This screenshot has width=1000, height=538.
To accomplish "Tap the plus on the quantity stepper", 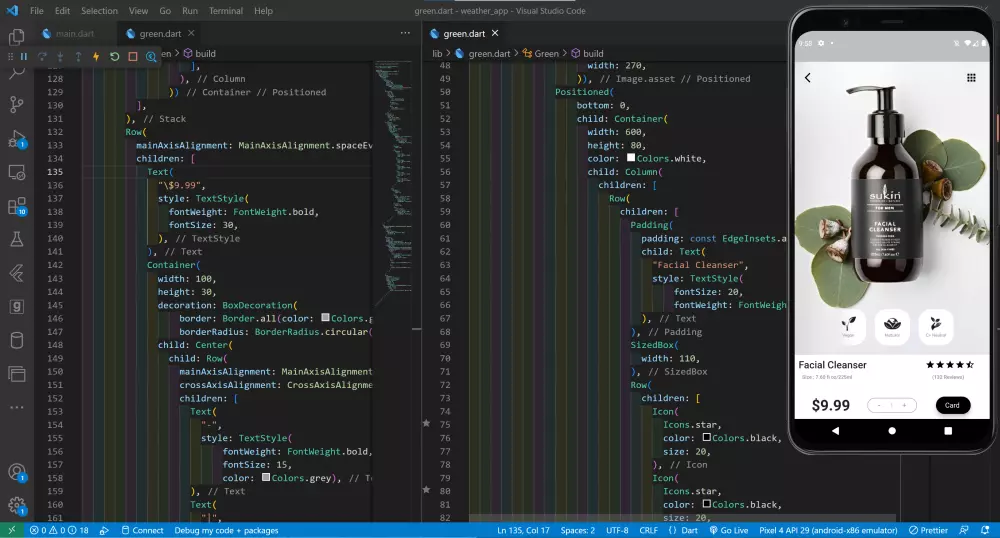I will coord(904,405).
